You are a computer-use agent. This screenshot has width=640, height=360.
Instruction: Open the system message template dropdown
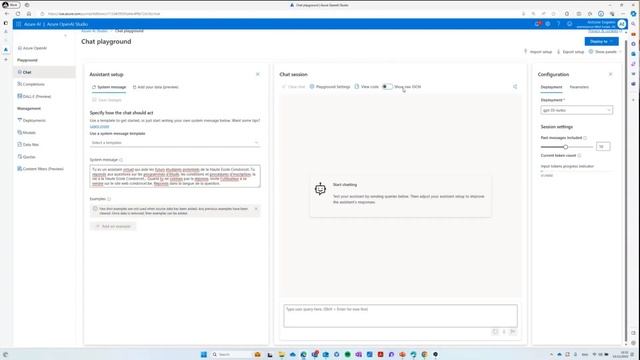pos(175,143)
